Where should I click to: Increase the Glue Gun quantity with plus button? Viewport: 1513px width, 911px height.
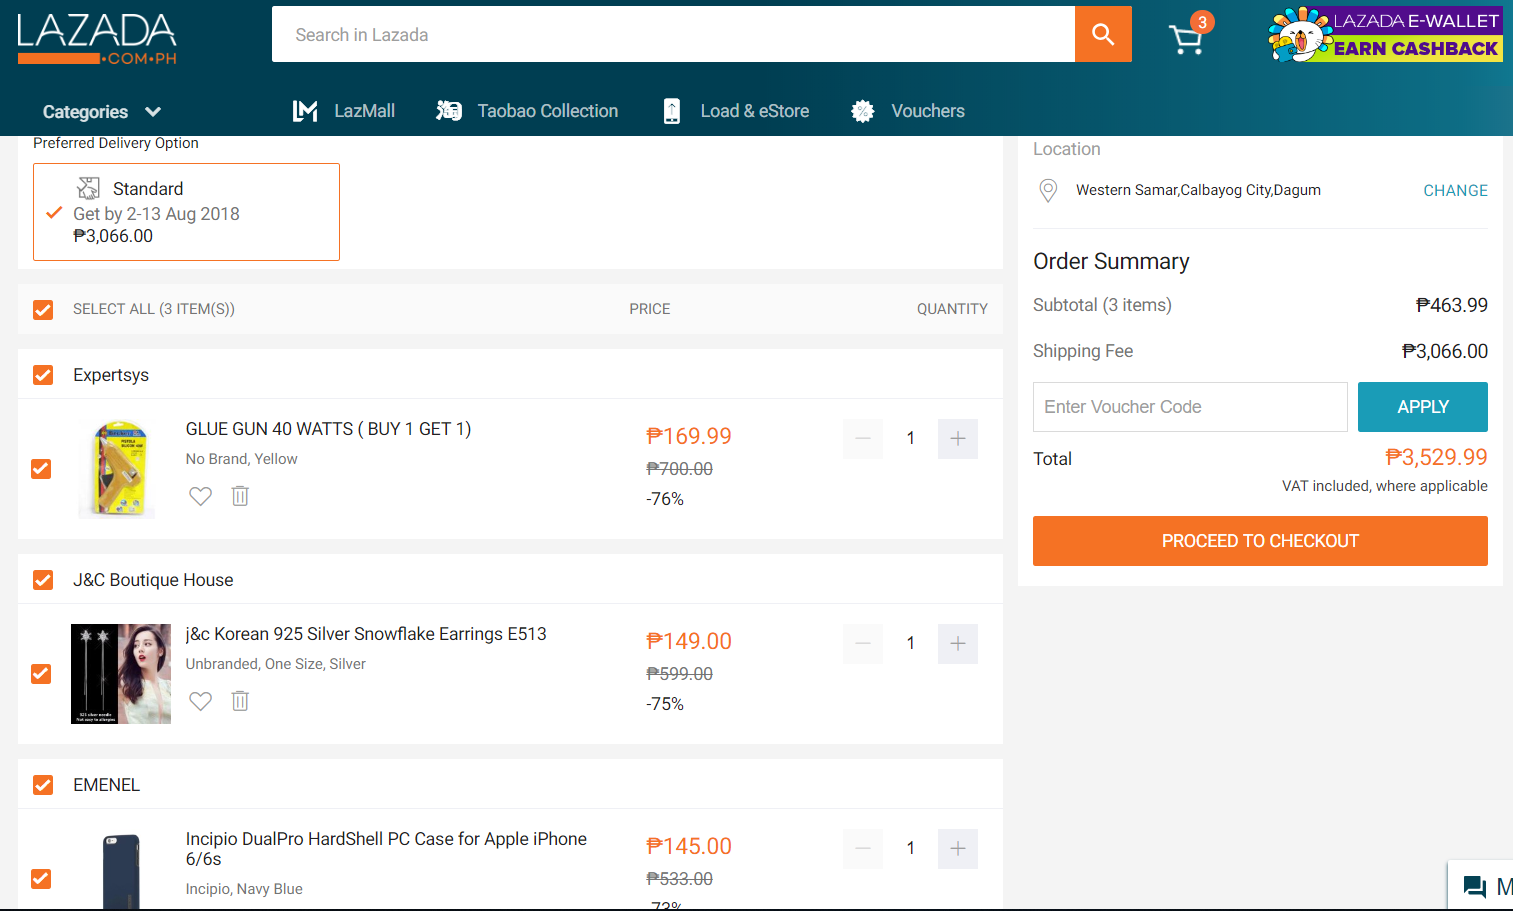point(957,438)
